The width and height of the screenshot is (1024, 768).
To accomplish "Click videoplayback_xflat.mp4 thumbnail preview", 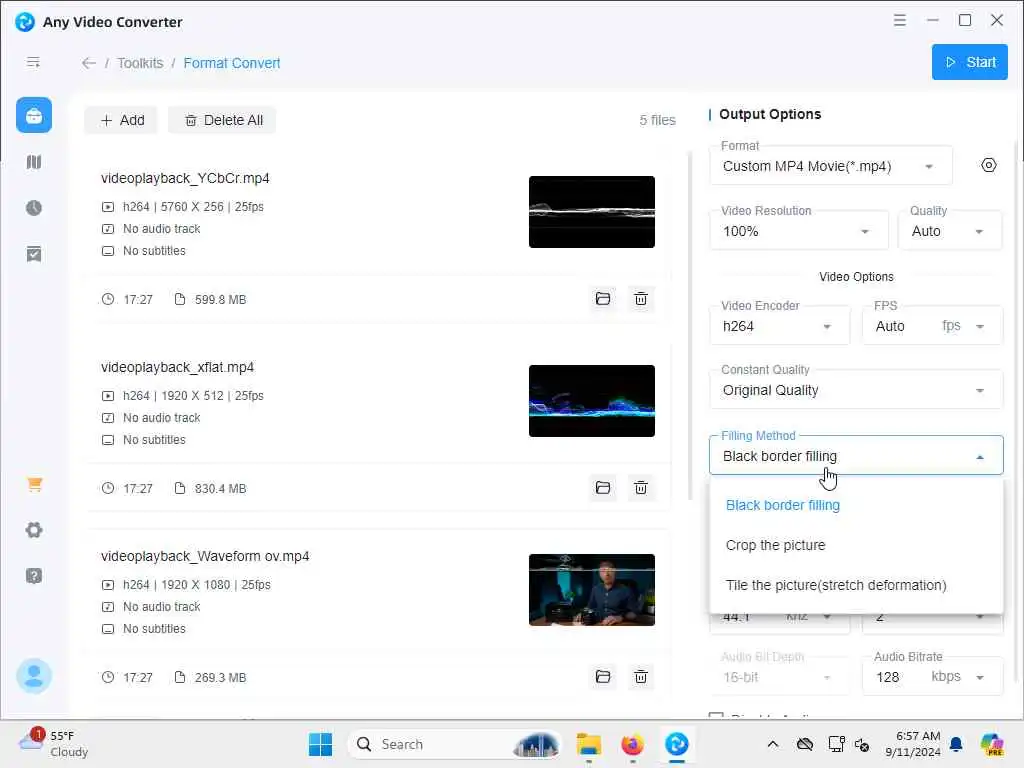I will point(592,401).
